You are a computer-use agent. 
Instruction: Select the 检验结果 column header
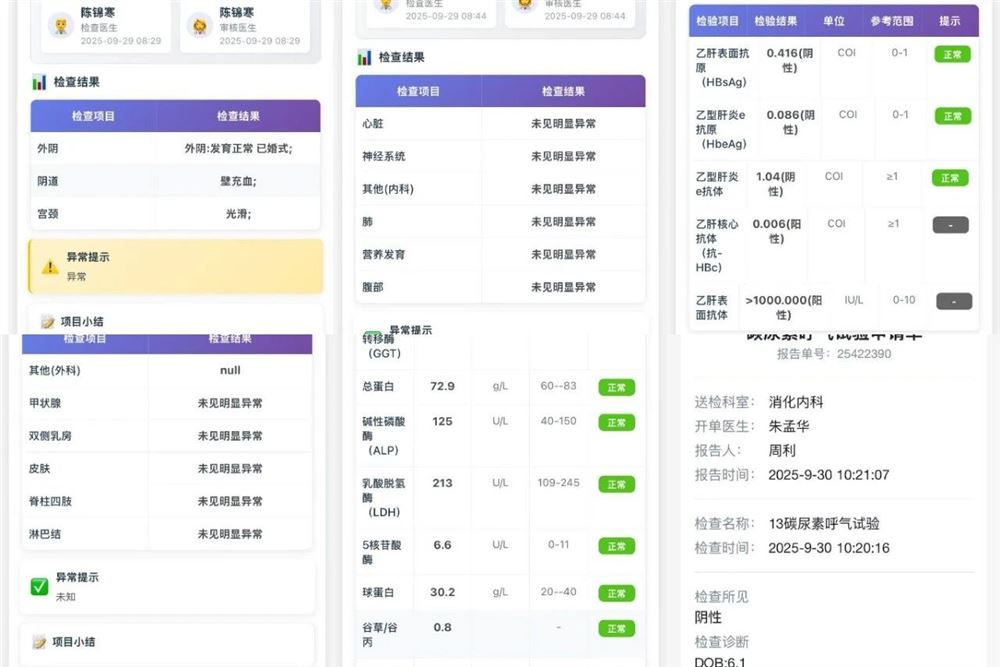click(776, 21)
